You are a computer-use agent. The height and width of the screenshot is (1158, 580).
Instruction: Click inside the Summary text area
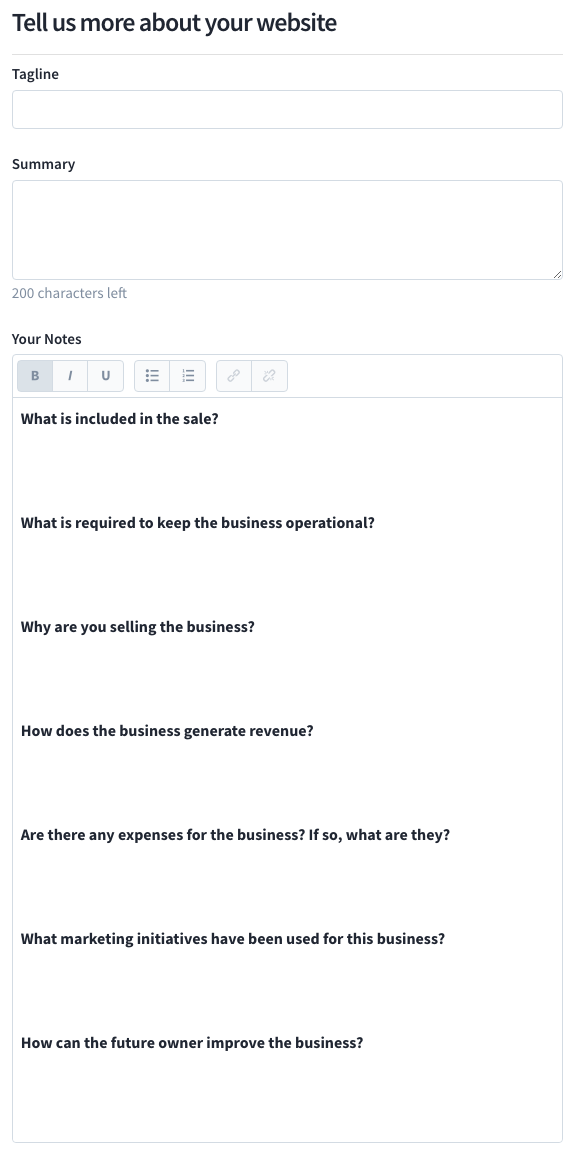(x=287, y=230)
